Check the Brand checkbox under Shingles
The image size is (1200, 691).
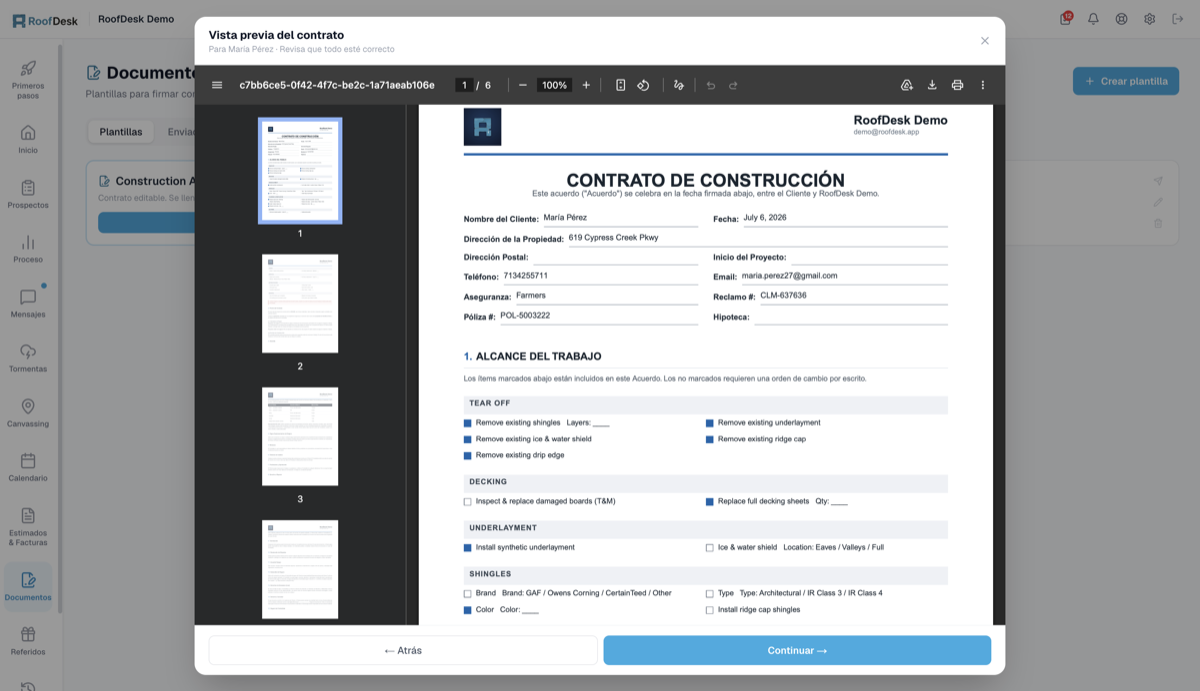pos(467,594)
